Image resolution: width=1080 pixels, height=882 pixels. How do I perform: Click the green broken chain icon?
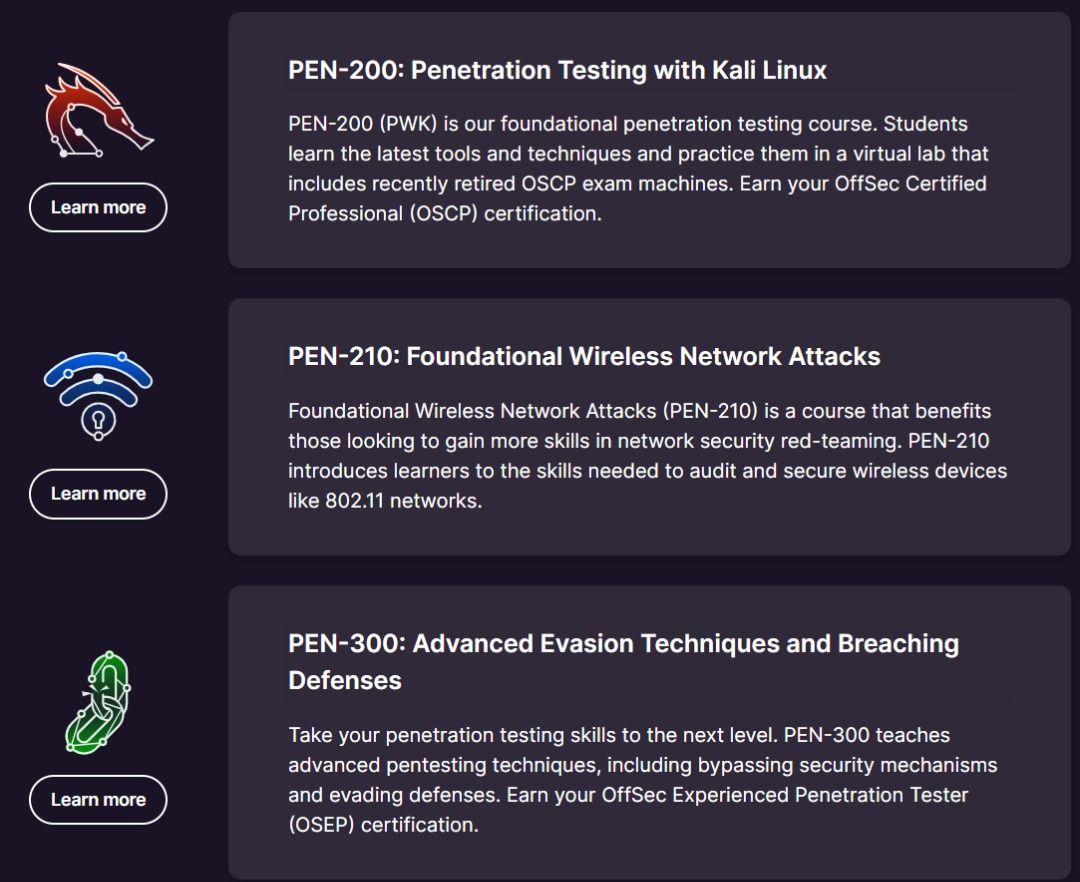click(x=98, y=701)
